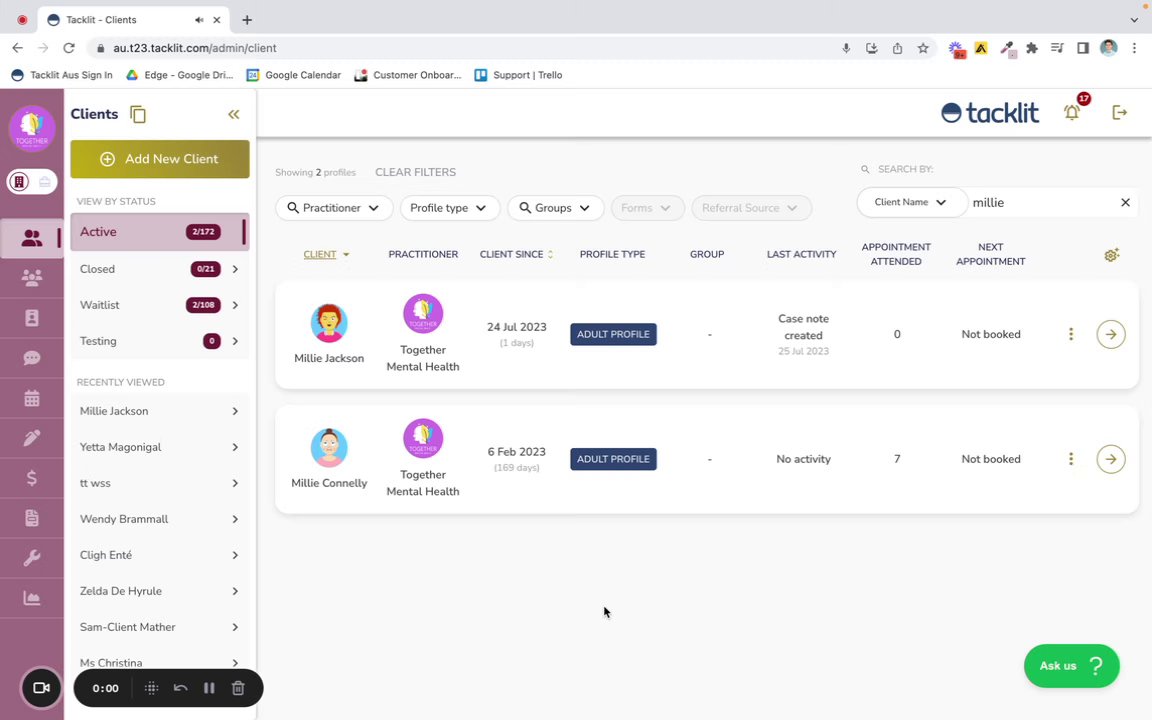This screenshot has width=1152, height=720.
Task: Open the Profile type filter dropdown
Action: point(450,208)
